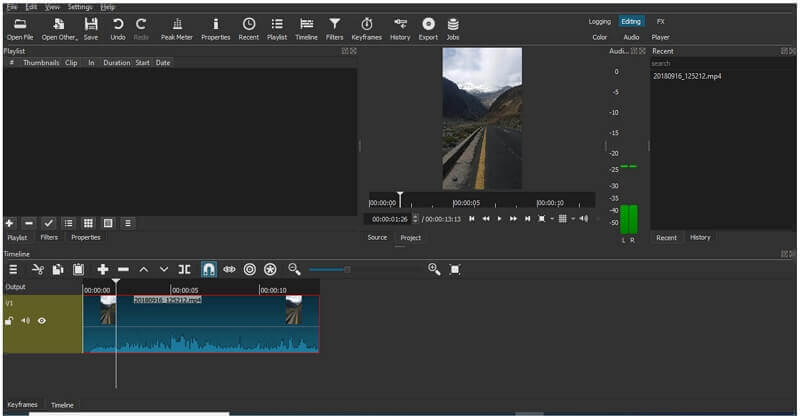The height and width of the screenshot is (419, 800).
Task: Toggle the Playlist panel from the toolbar
Action: pos(277,29)
